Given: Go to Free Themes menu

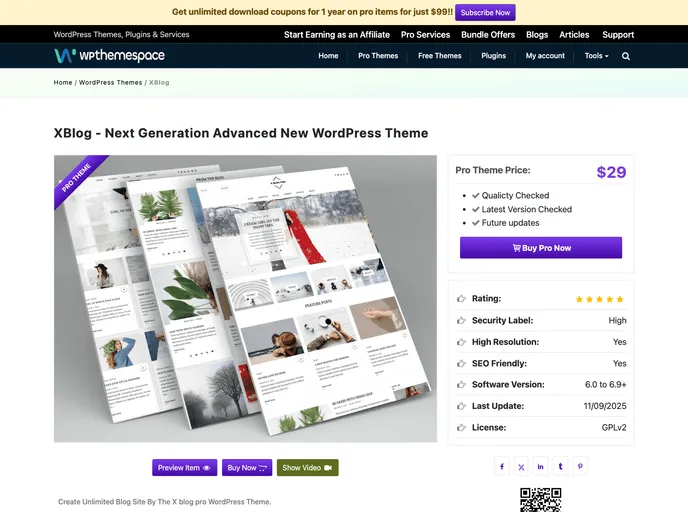Looking at the screenshot, I should 439,56.
